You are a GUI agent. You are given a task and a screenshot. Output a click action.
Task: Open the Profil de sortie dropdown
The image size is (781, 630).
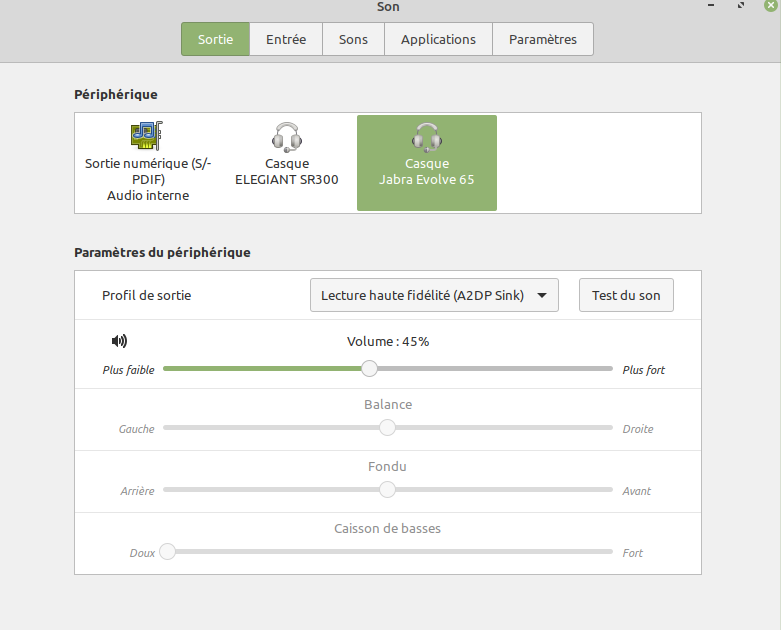433,295
